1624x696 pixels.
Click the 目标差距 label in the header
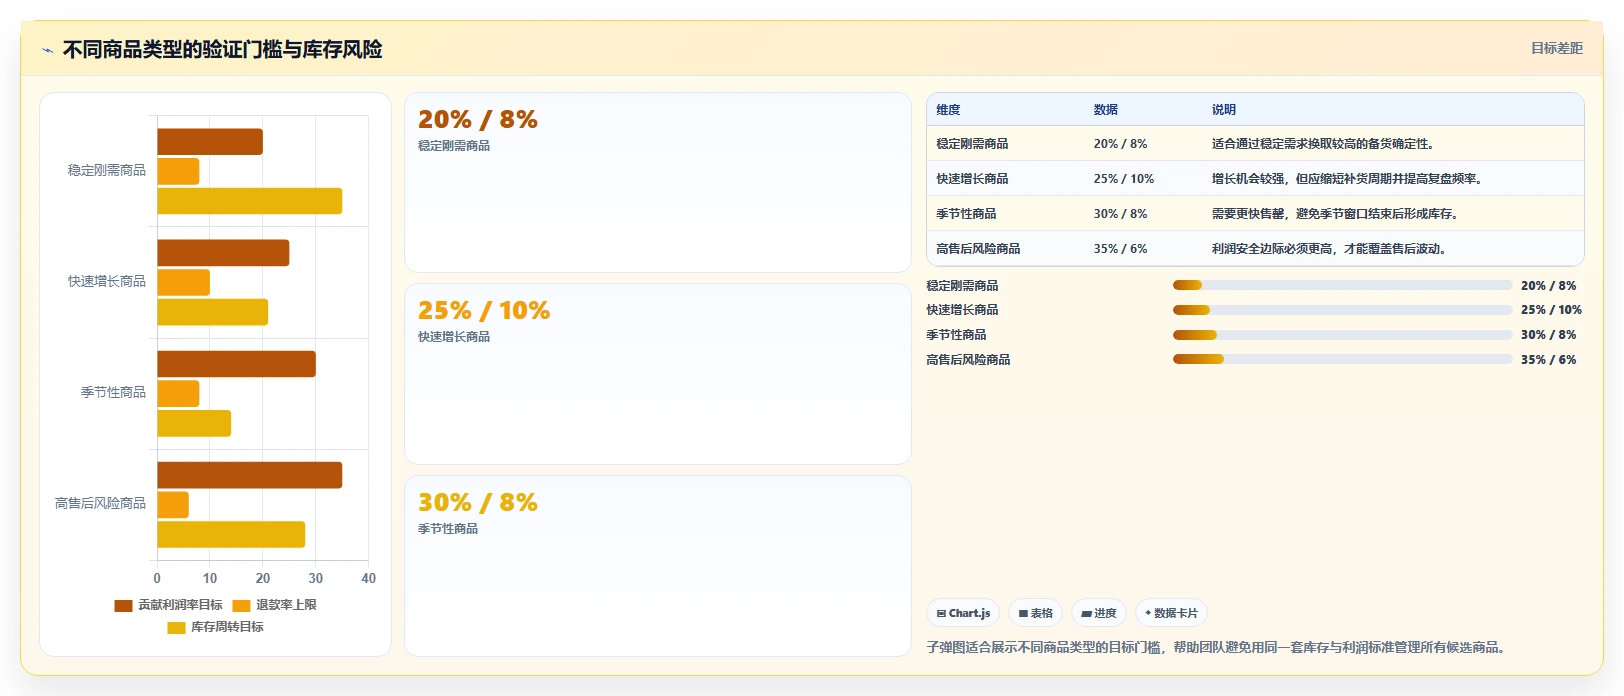click(1557, 48)
